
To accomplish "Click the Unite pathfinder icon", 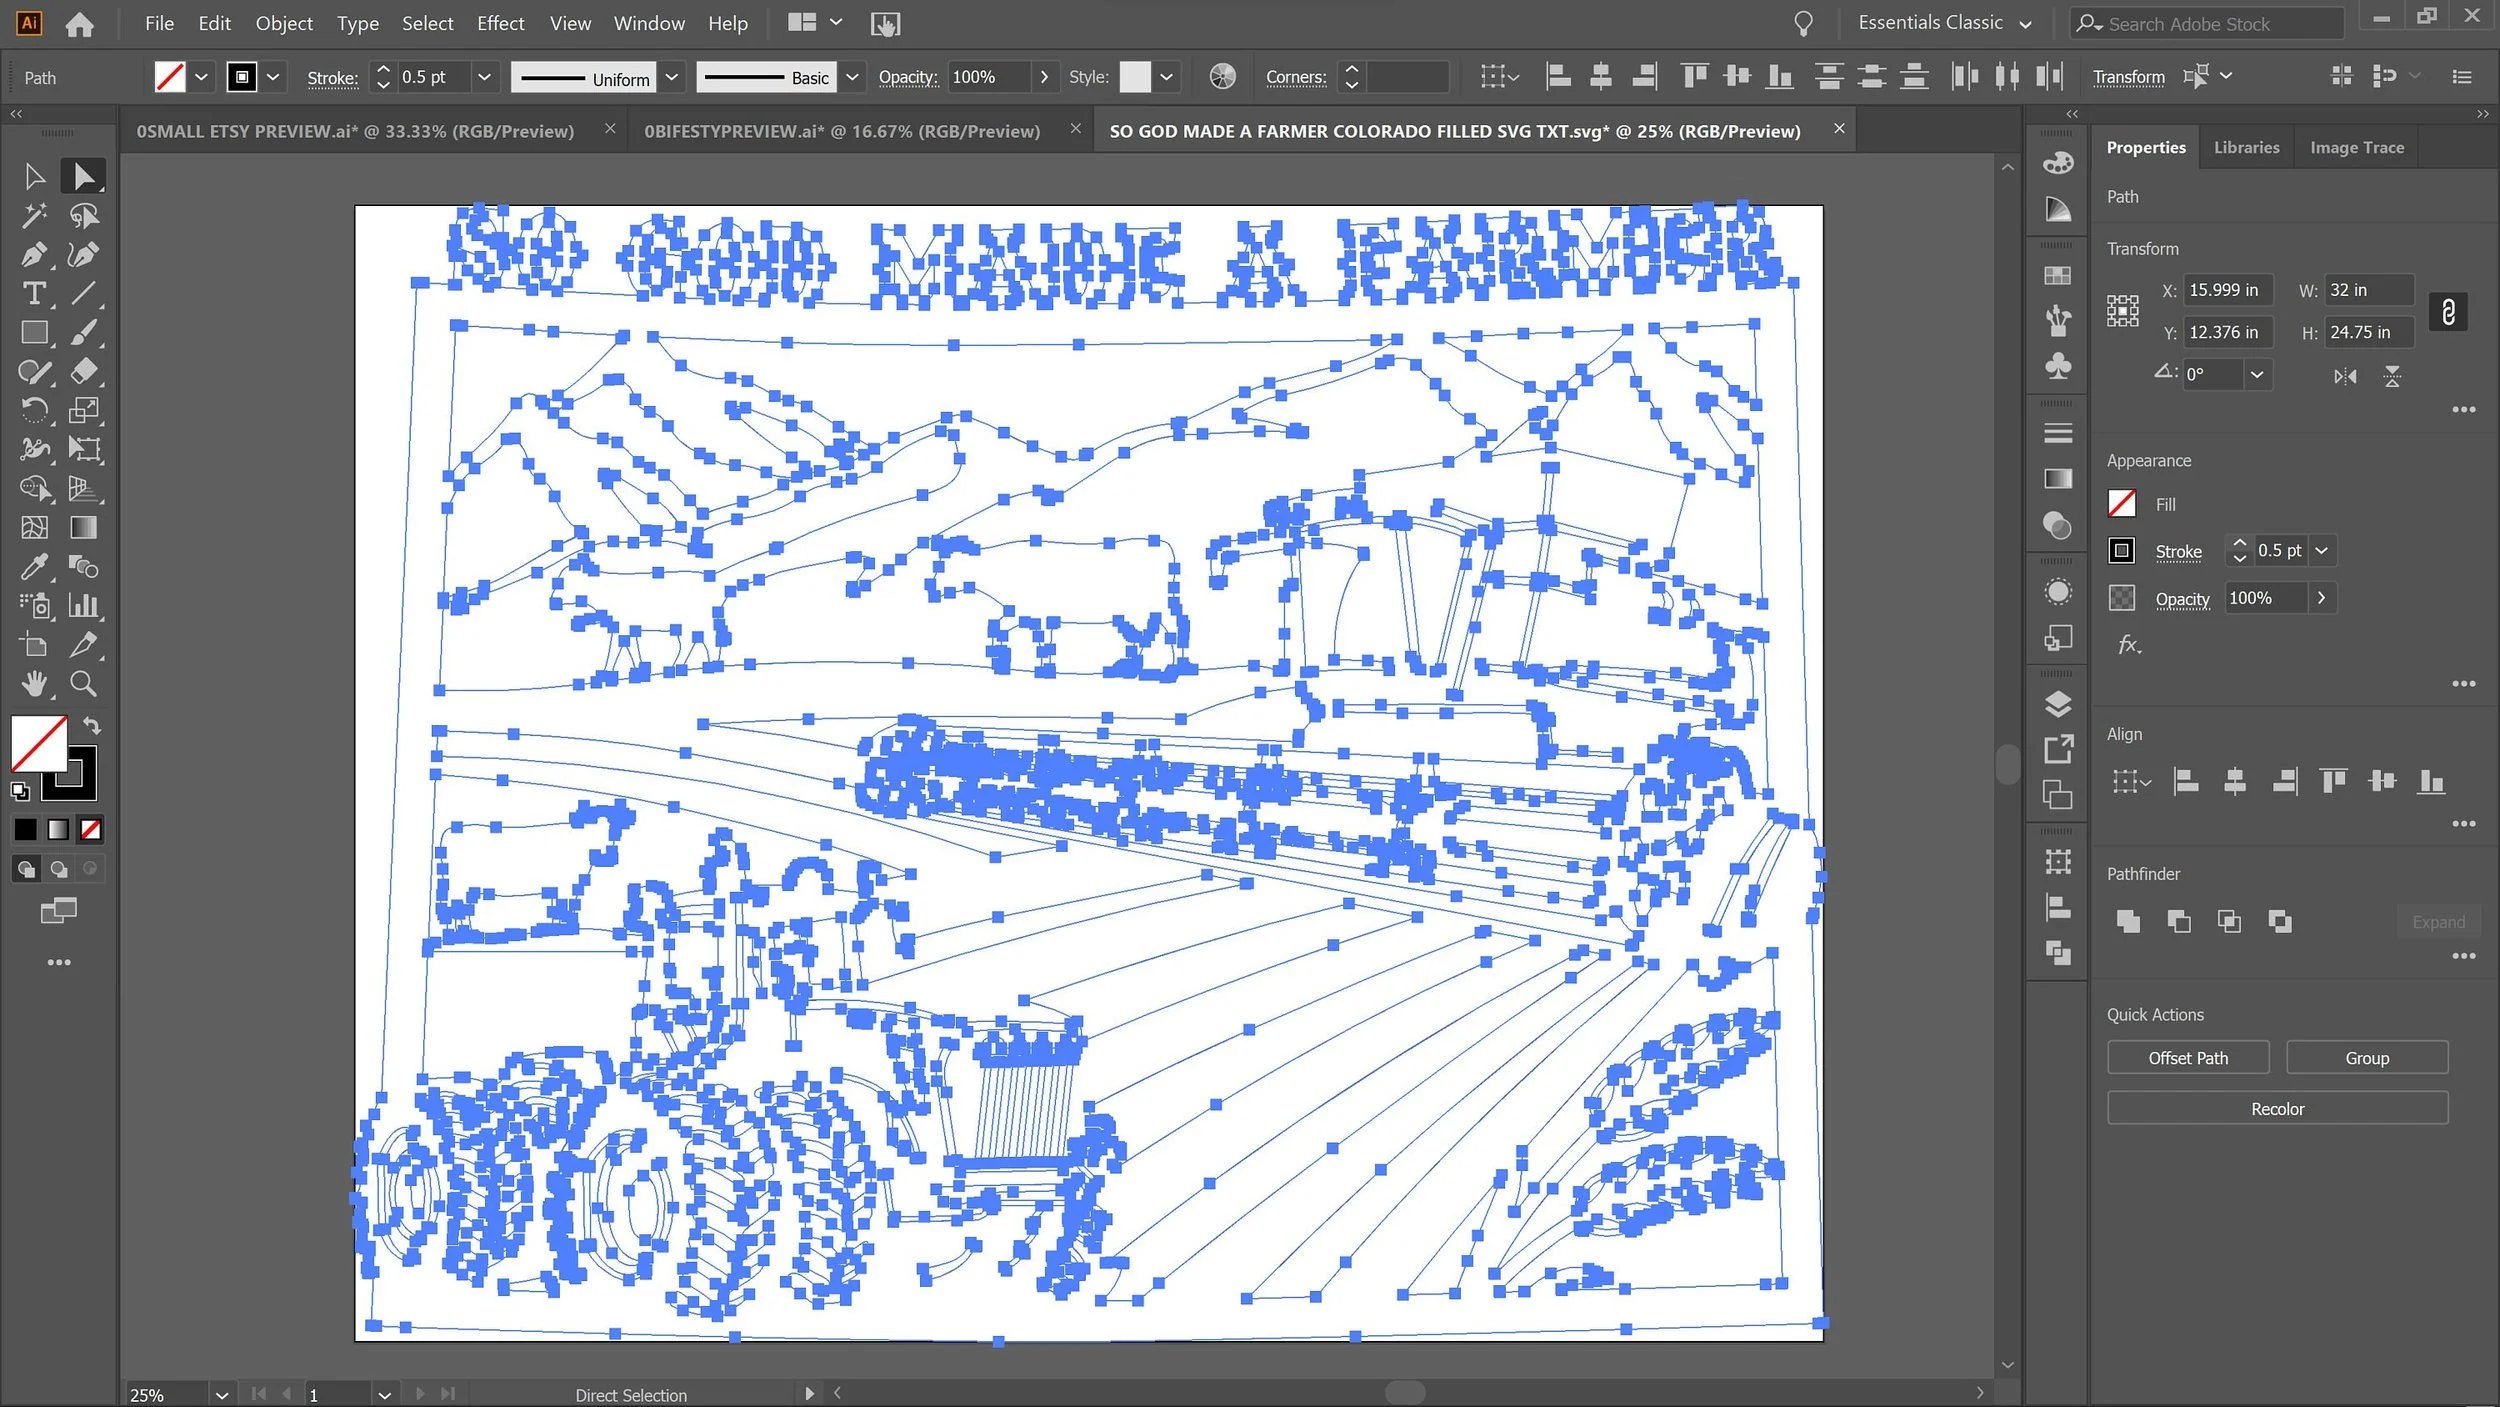I will pos(2128,921).
